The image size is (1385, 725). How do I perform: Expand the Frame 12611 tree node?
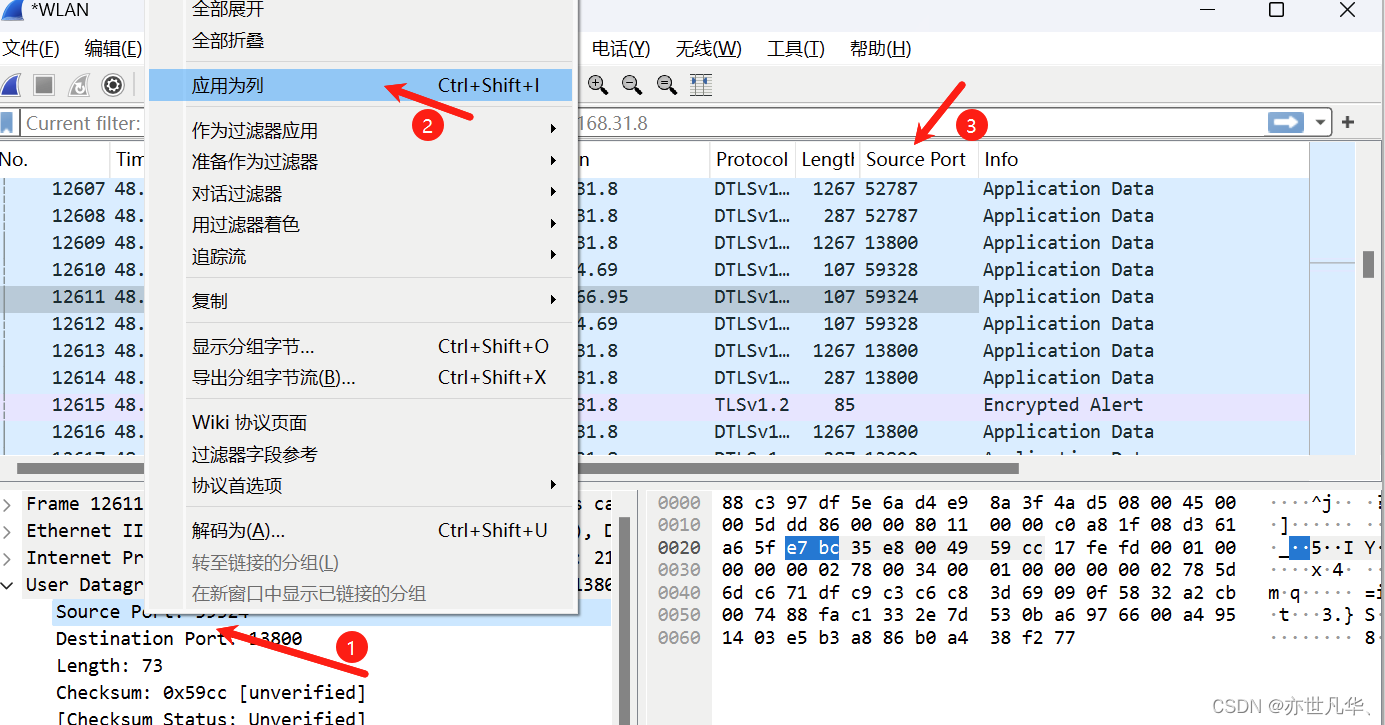coord(8,503)
